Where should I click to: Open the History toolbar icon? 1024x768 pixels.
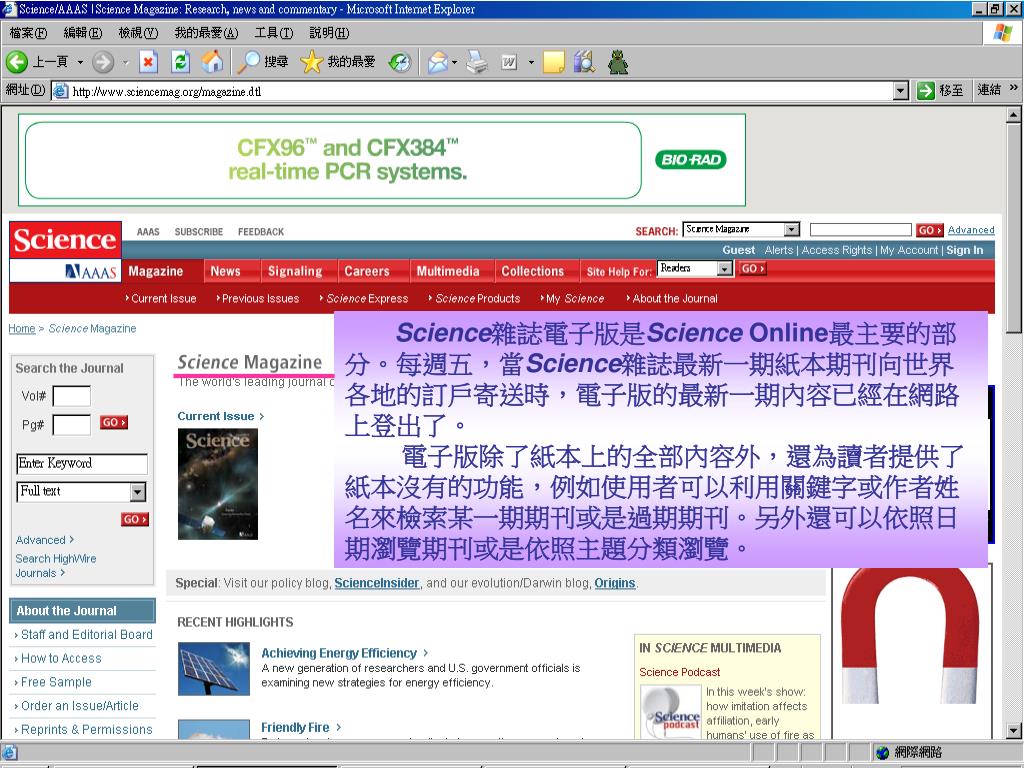click(x=399, y=62)
